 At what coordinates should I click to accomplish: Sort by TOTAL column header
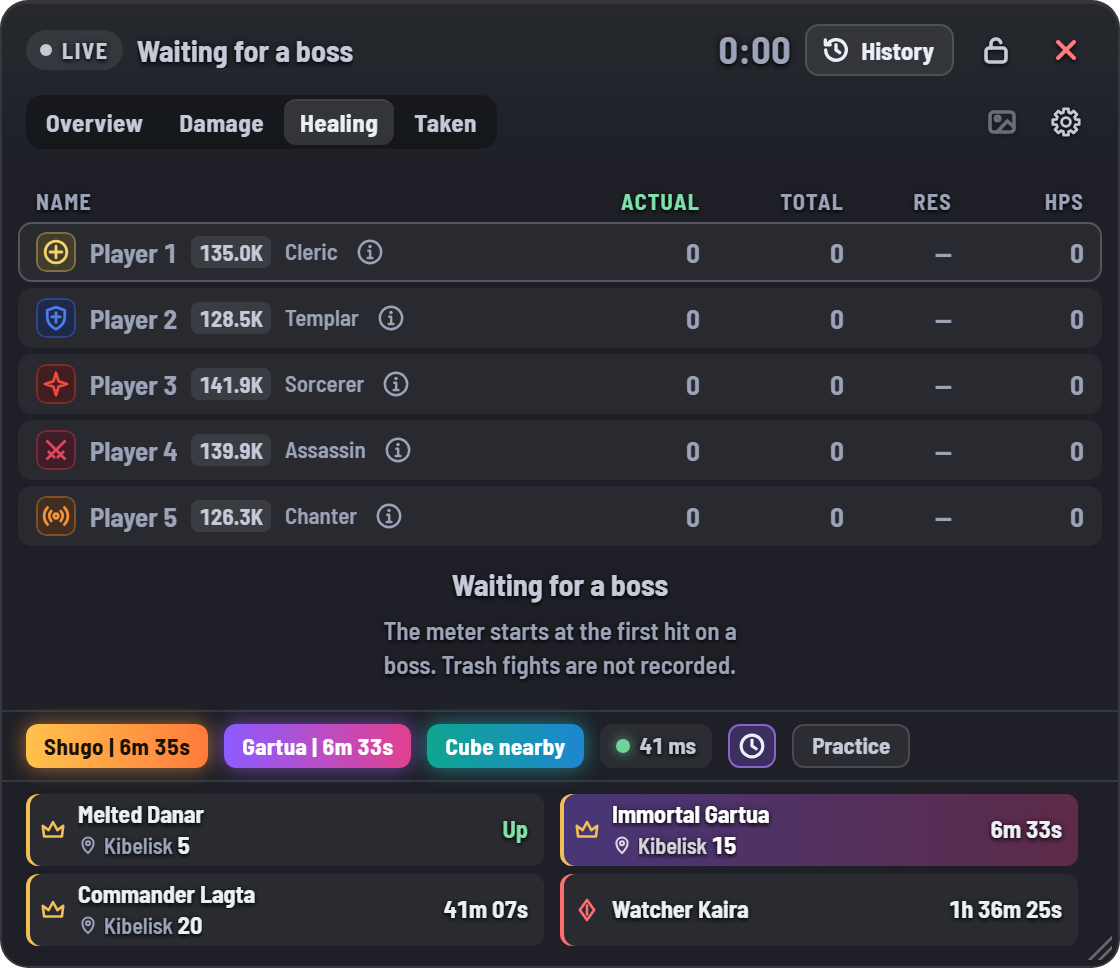click(x=811, y=202)
